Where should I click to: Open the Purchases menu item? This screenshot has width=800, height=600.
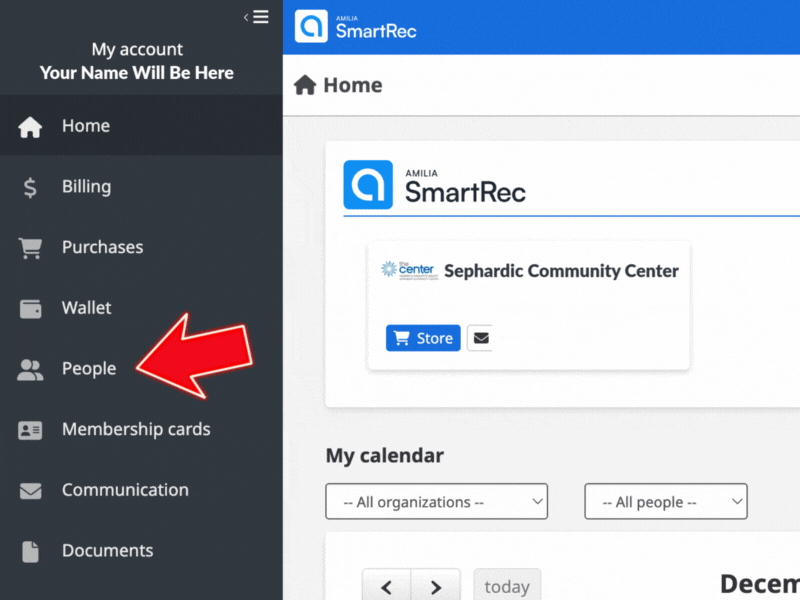102,247
